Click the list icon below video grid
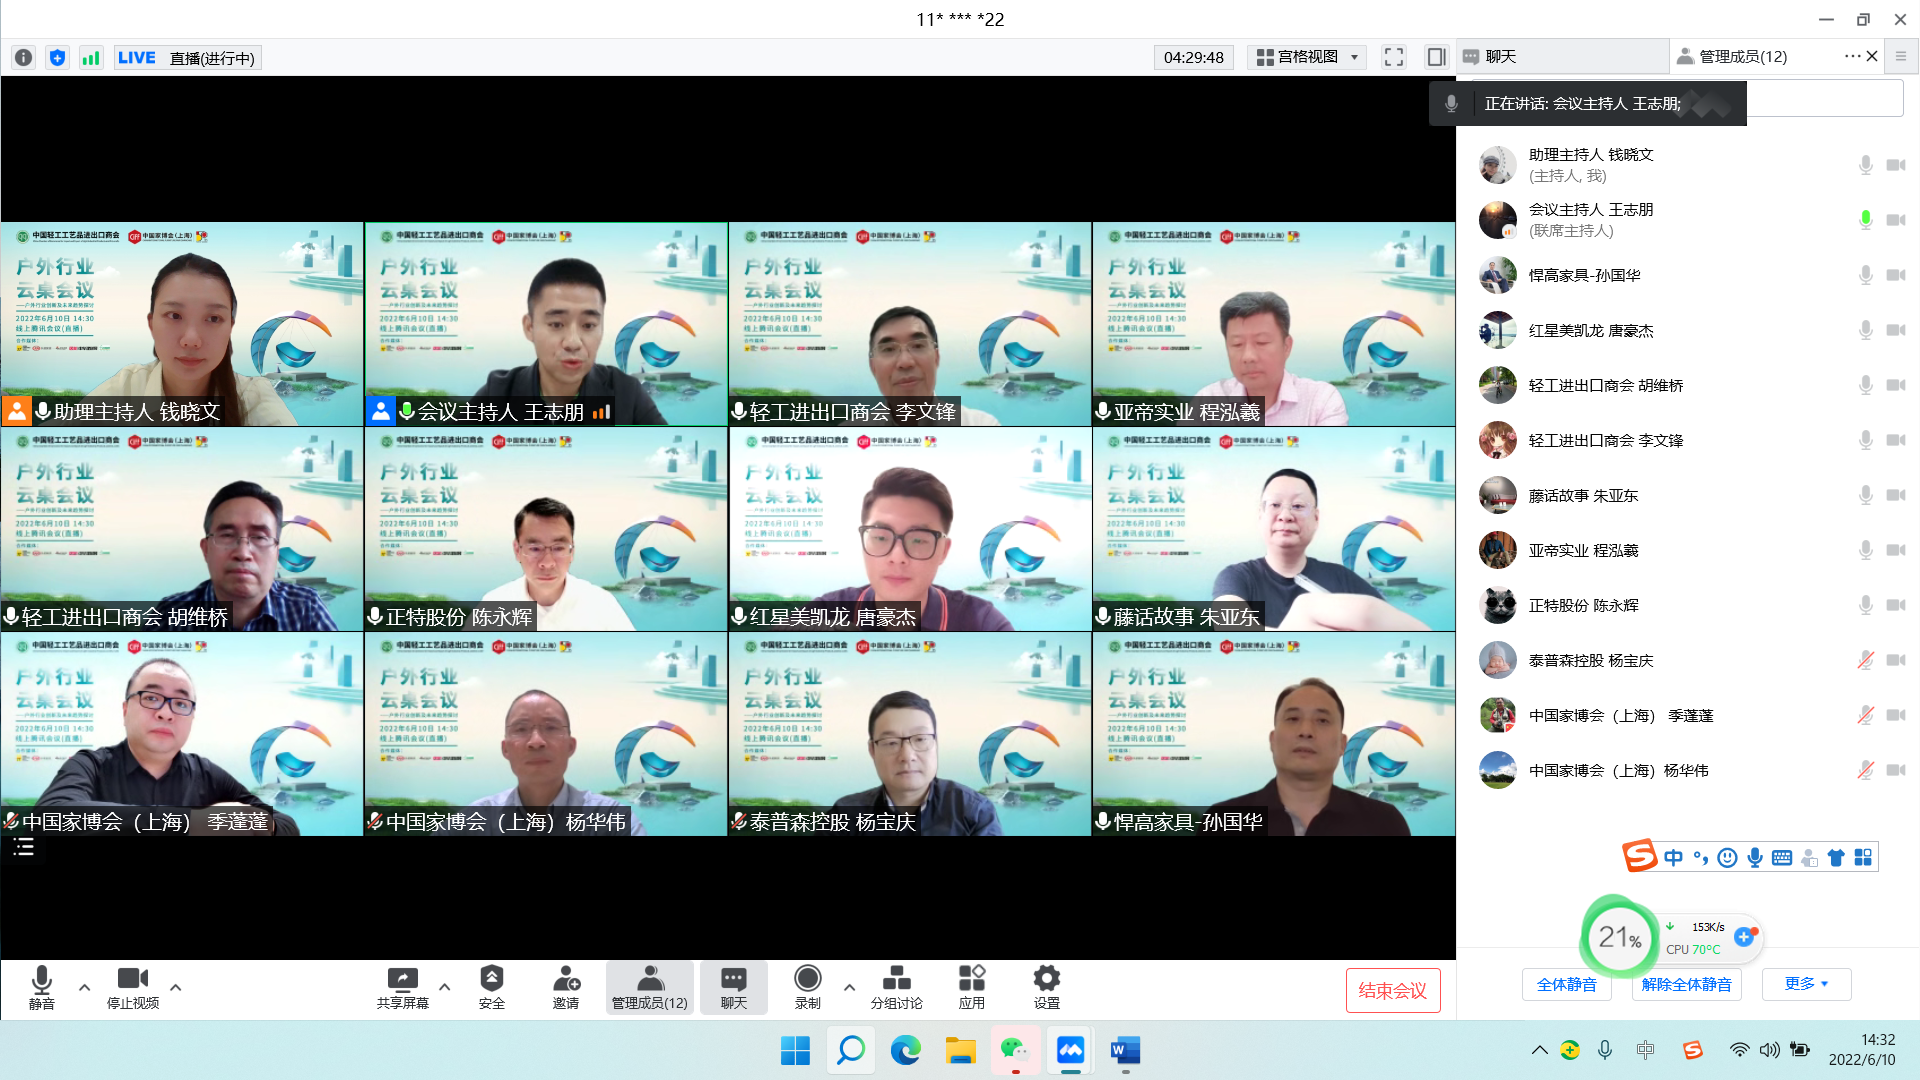The image size is (1920, 1080). coord(24,847)
